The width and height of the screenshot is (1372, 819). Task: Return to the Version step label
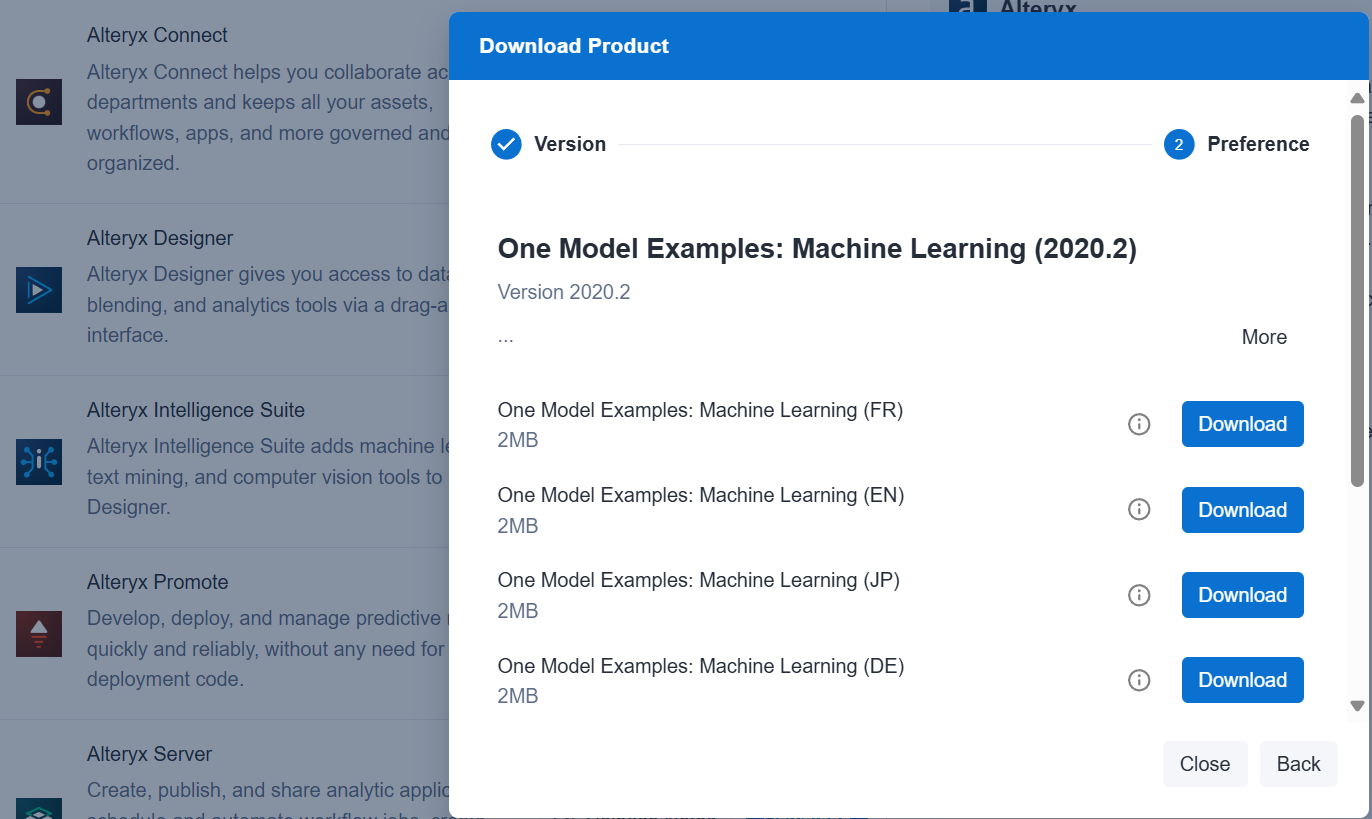point(570,144)
